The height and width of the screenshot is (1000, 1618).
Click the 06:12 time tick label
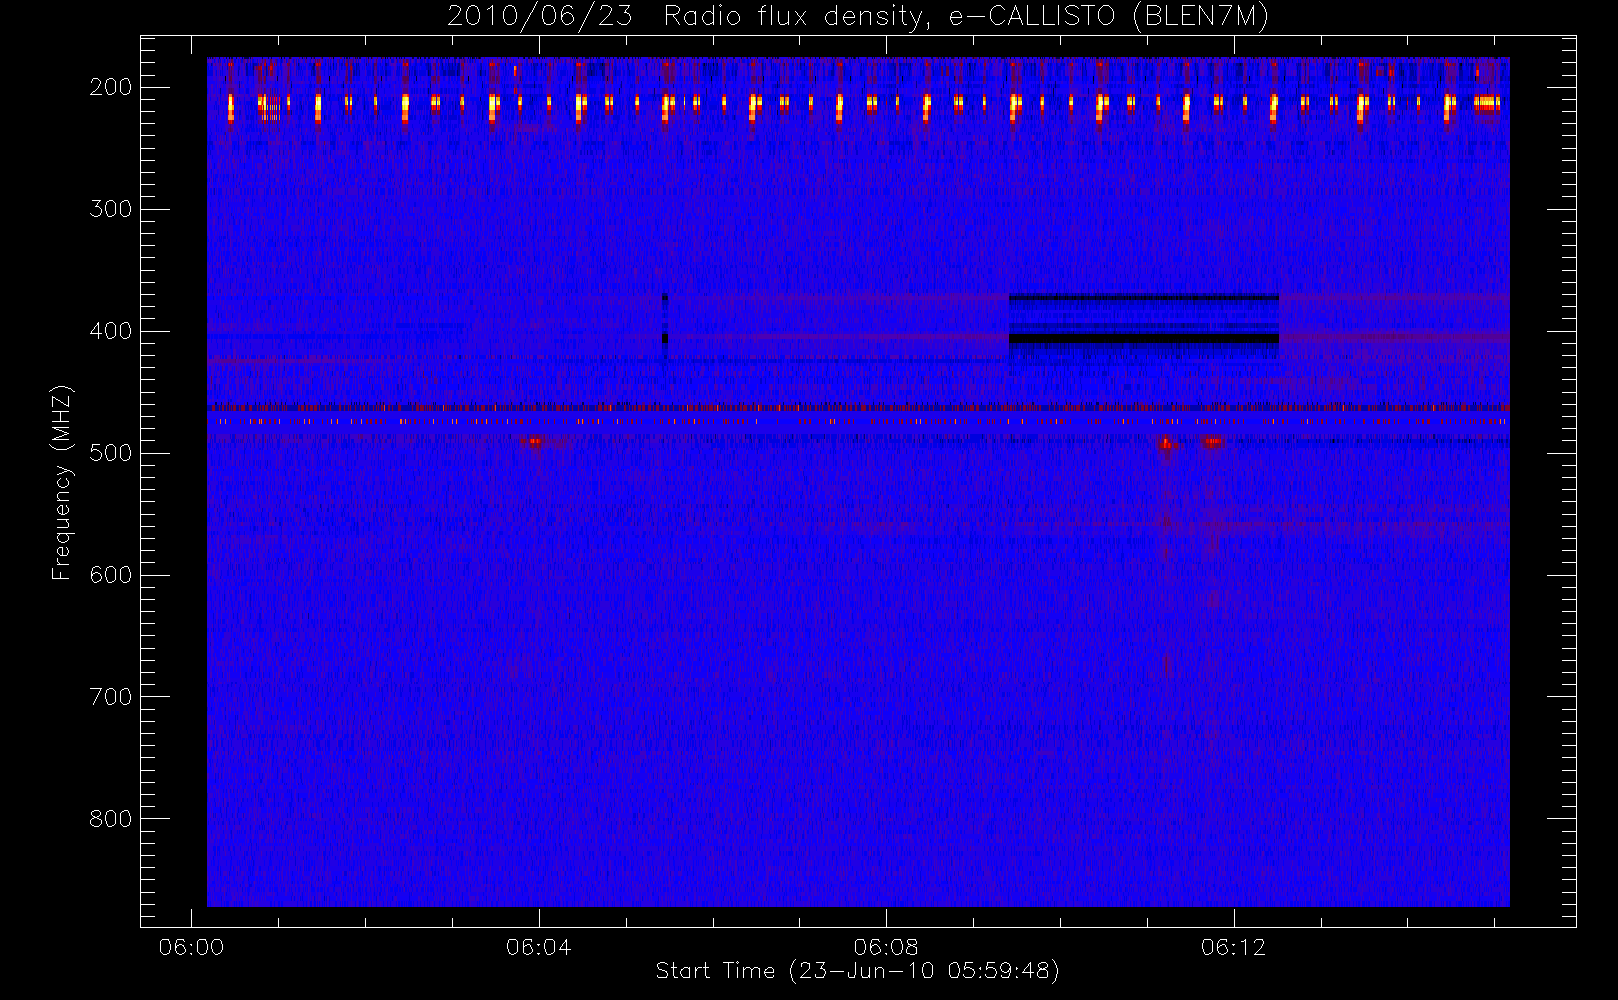pyautogui.click(x=1233, y=947)
